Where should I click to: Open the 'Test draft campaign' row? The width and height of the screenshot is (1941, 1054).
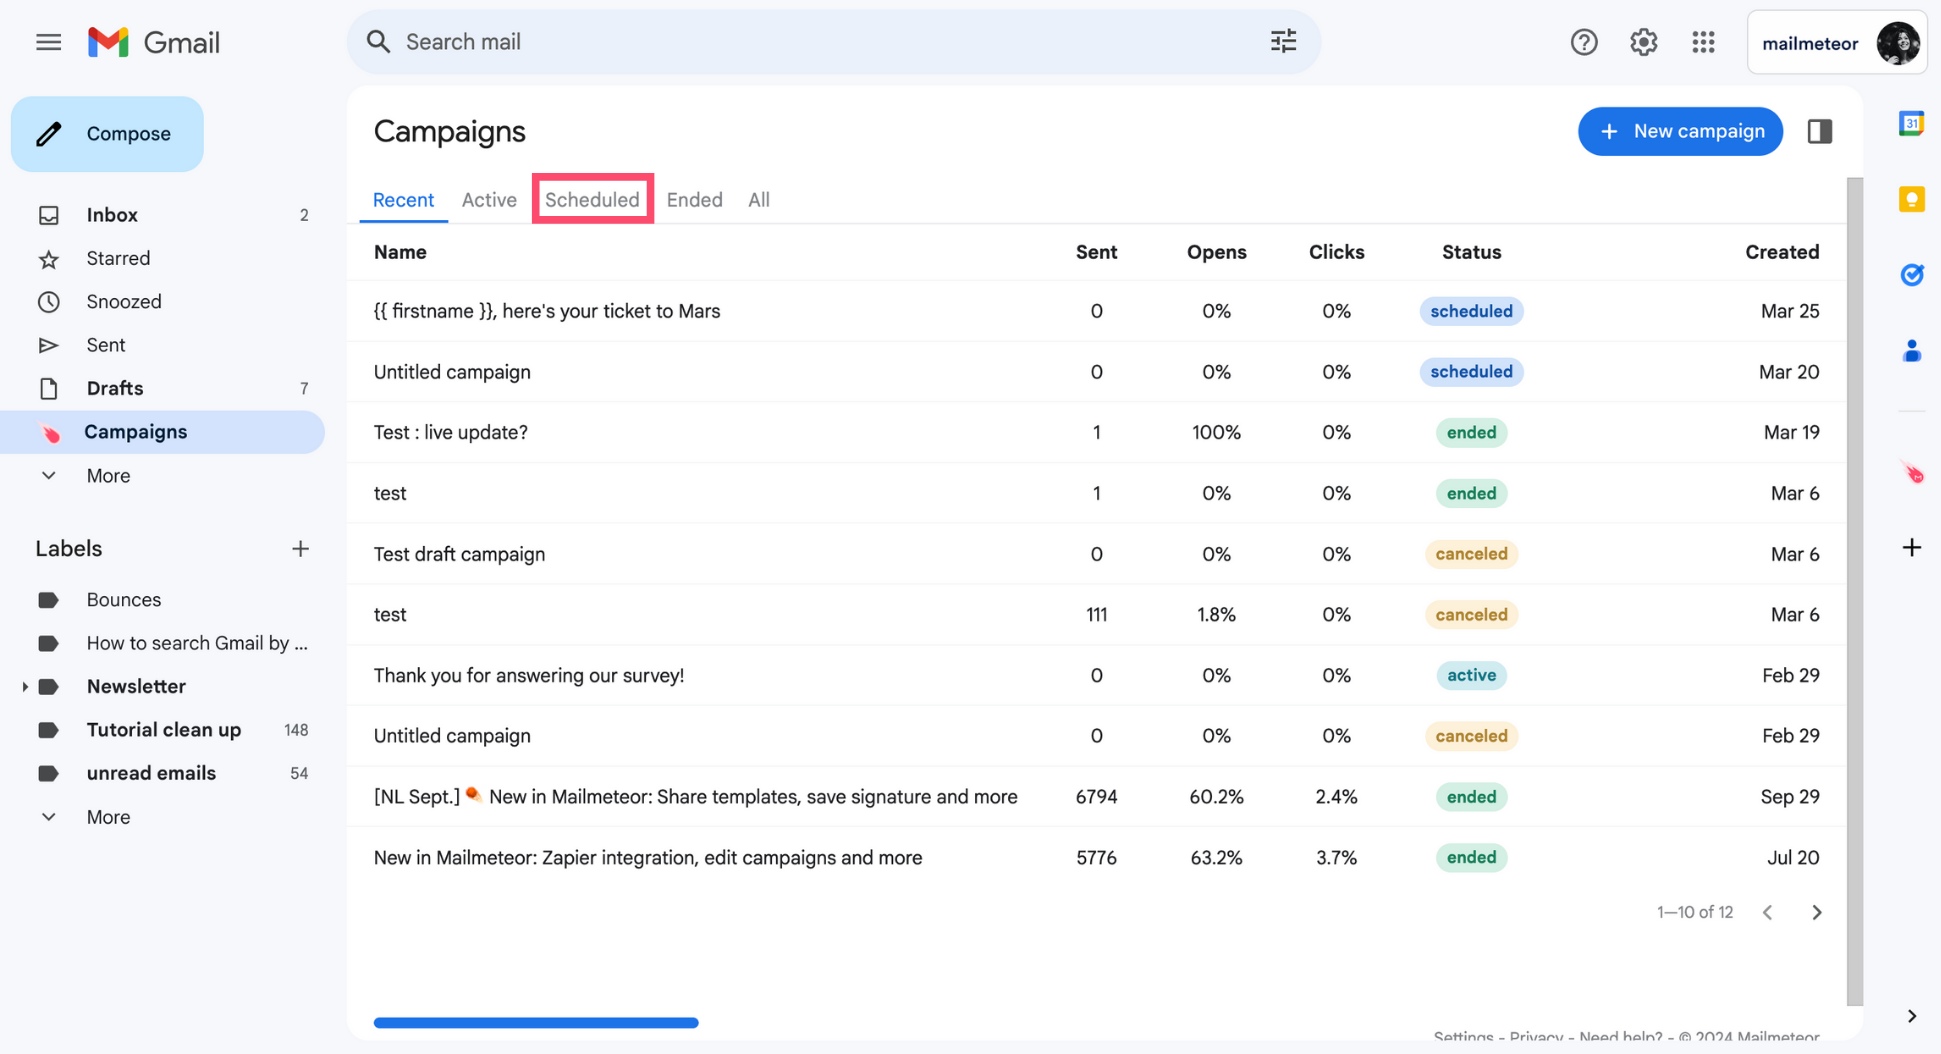tap(1096, 554)
